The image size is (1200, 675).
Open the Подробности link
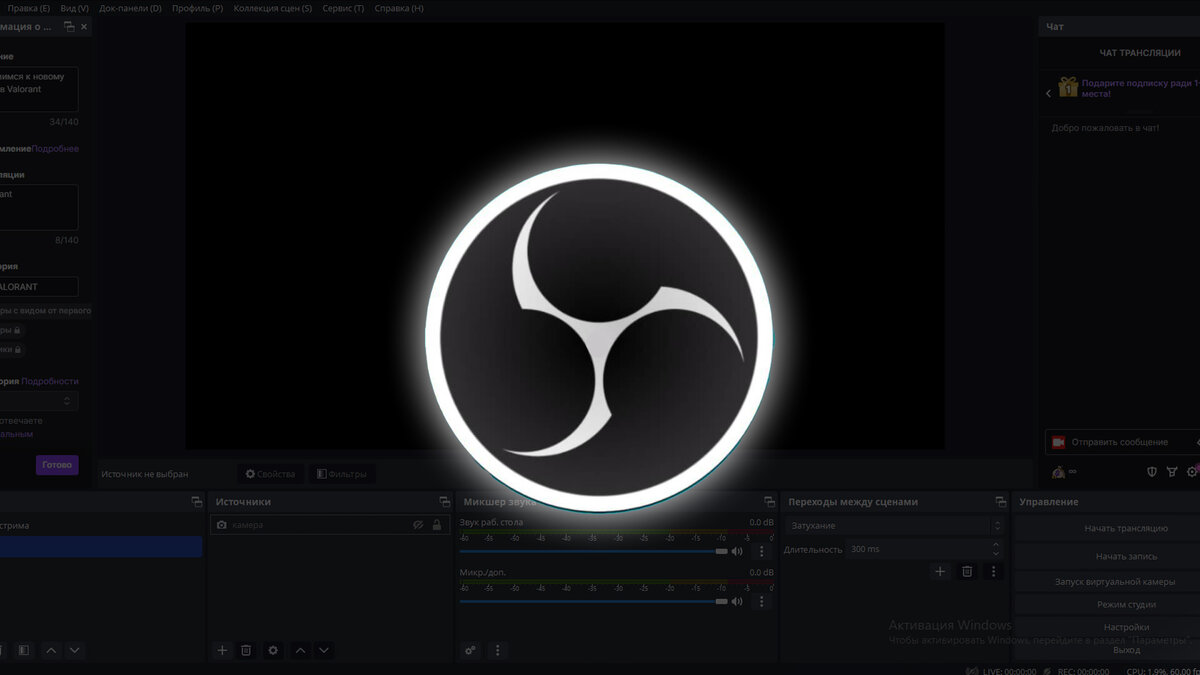coord(50,381)
